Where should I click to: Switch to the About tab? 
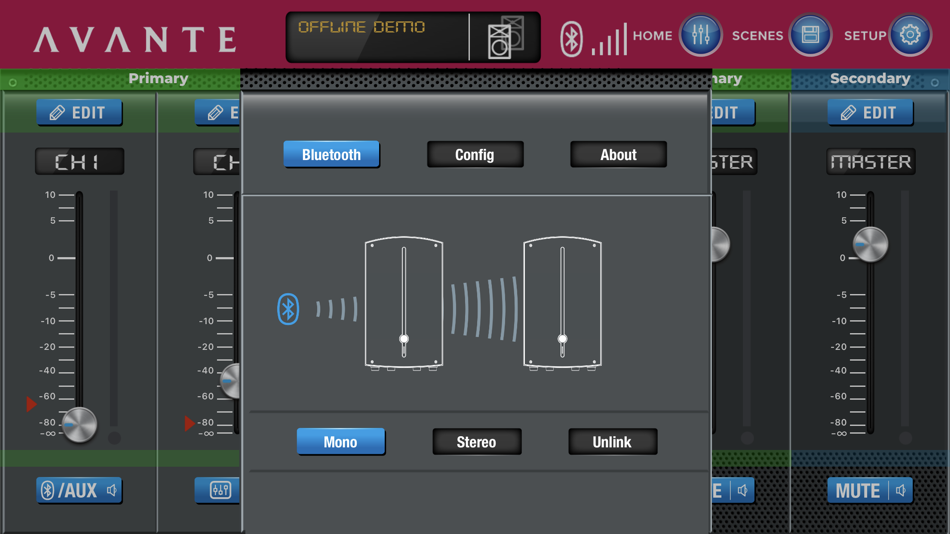coord(618,155)
